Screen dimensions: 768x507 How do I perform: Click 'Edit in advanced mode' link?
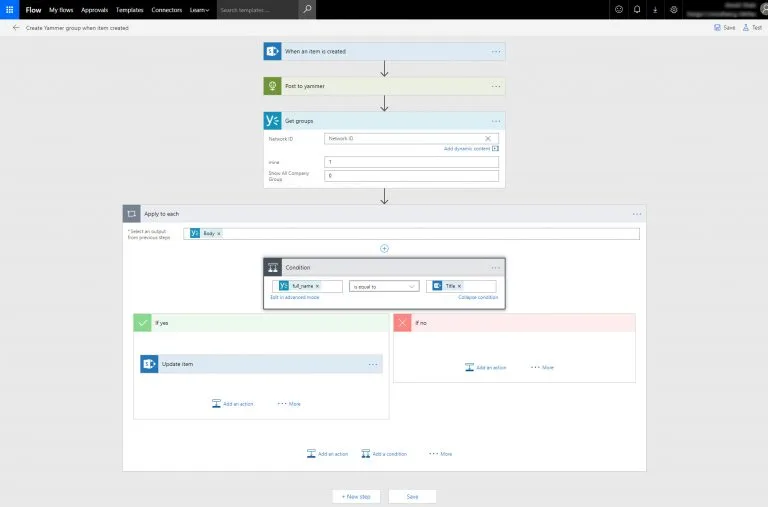pyautogui.click(x=295, y=297)
